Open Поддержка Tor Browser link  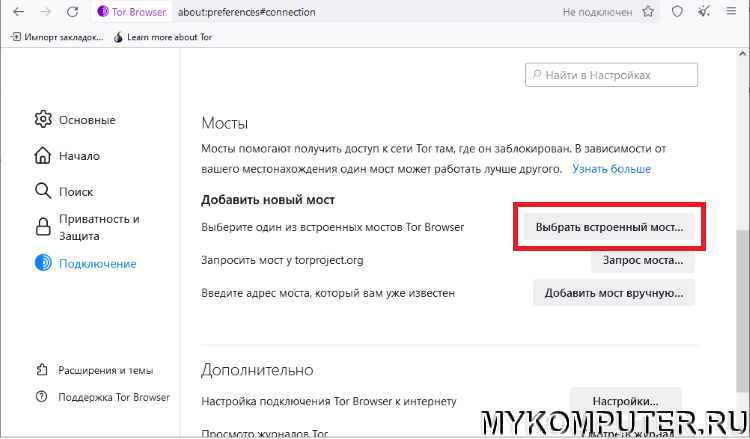103,397
